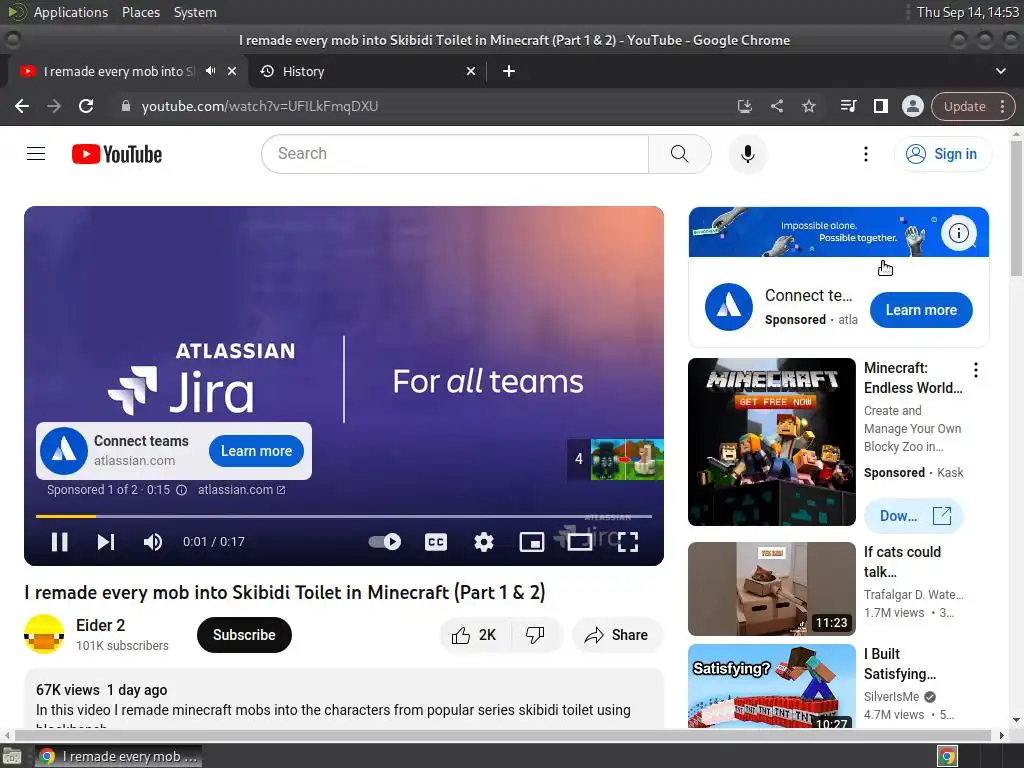The image size is (1024, 768).
Task: Open the ad info icon on banner
Action: pos(958,232)
